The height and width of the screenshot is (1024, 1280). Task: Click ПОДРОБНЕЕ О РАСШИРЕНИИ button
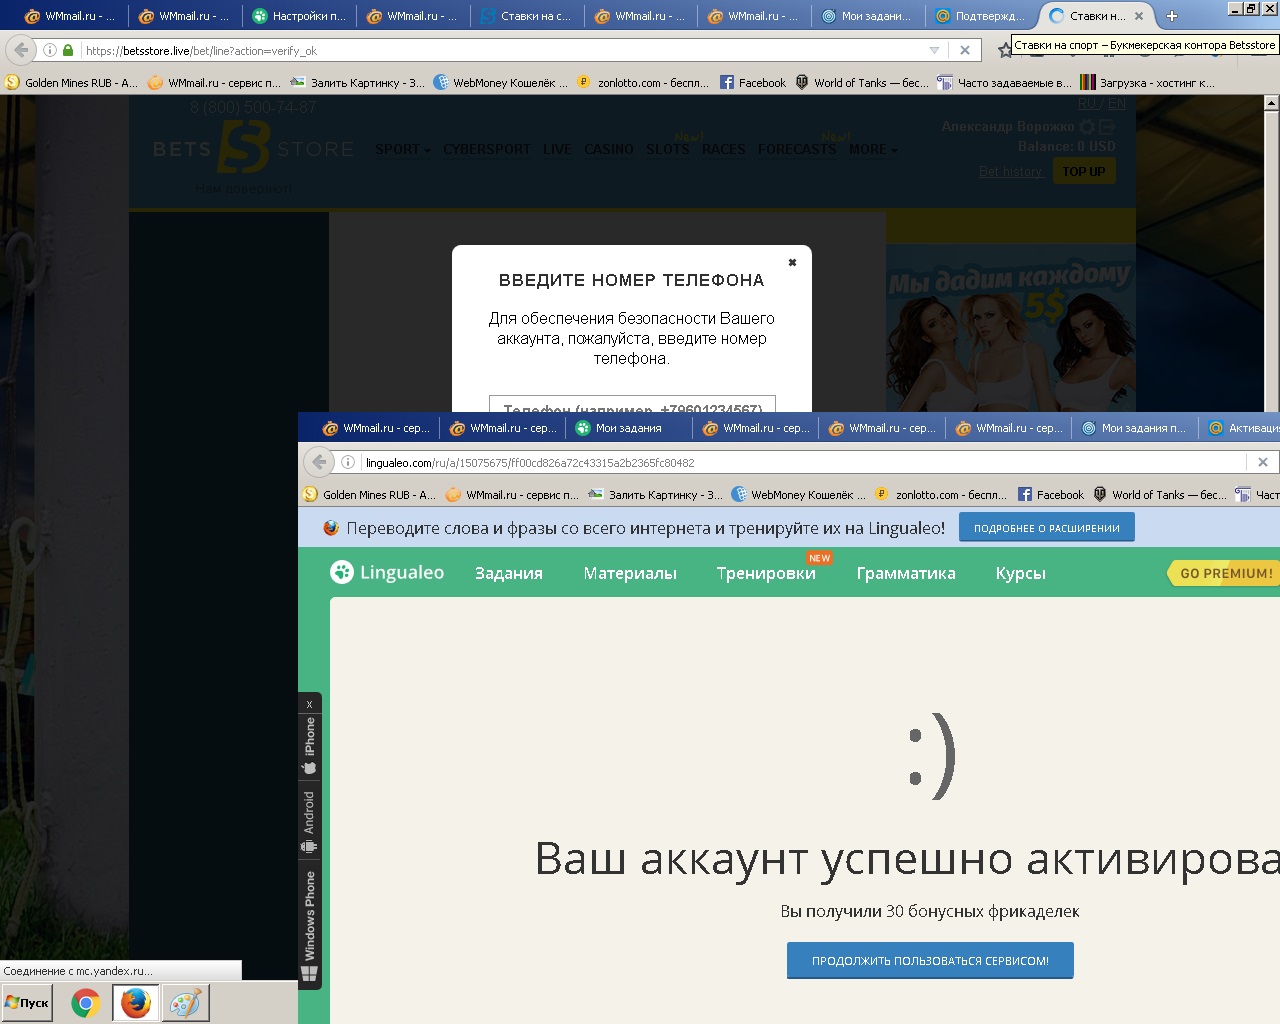click(x=1047, y=528)
